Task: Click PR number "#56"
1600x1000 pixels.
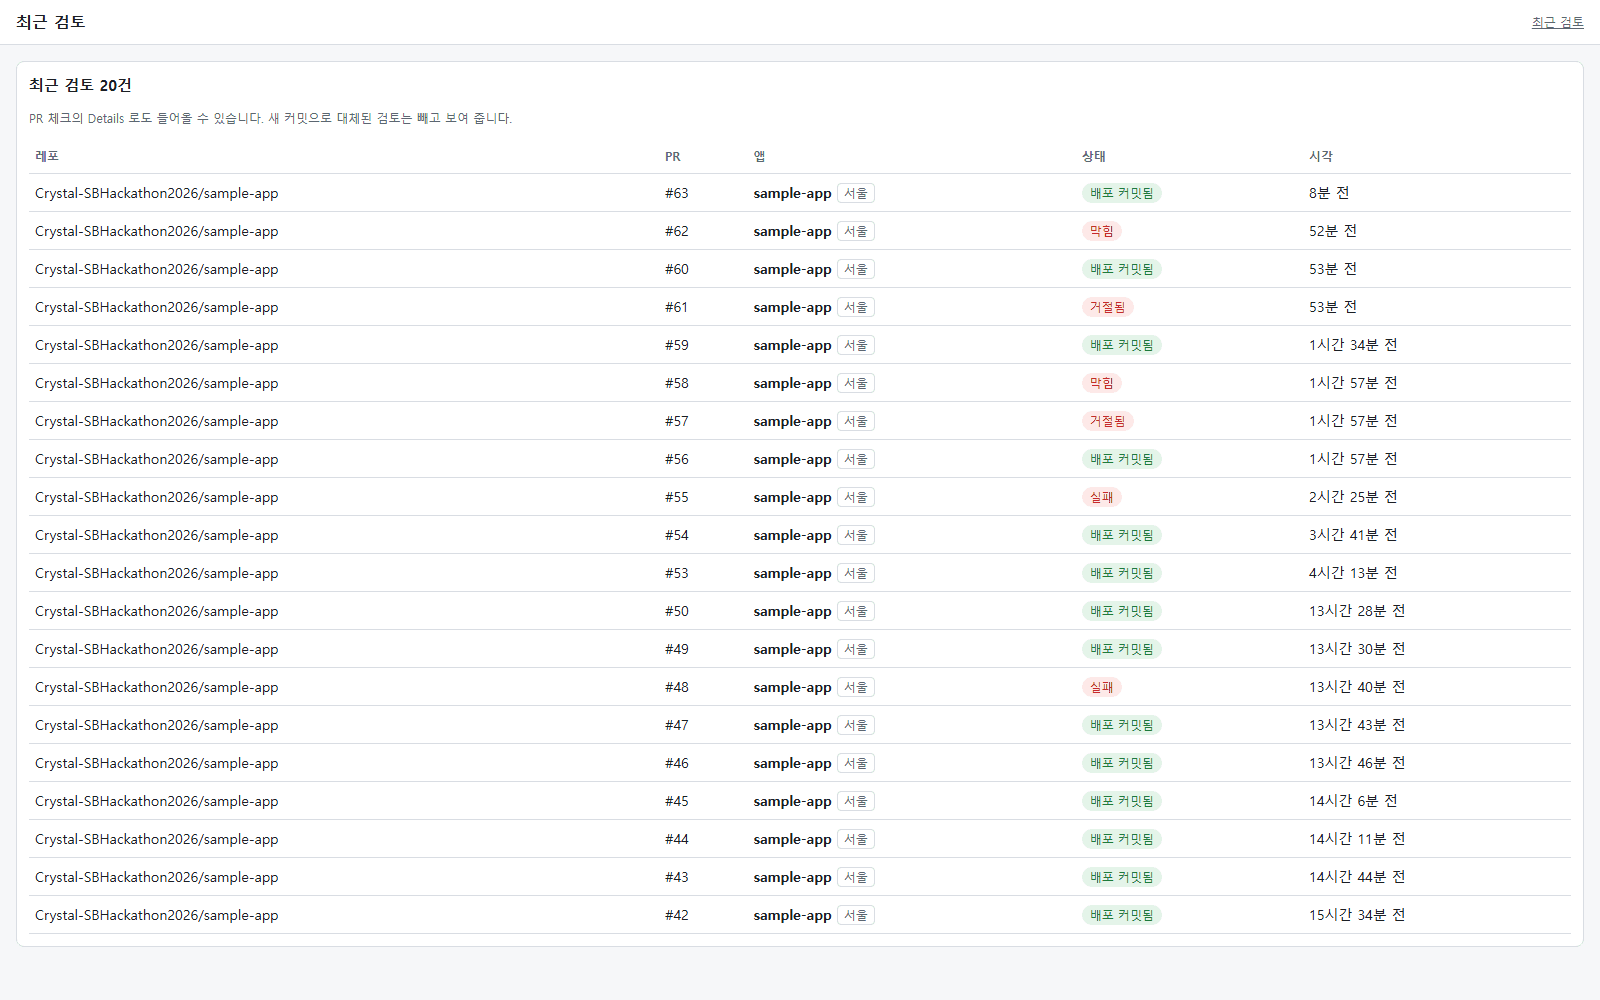Action: (x=677, y=459)
